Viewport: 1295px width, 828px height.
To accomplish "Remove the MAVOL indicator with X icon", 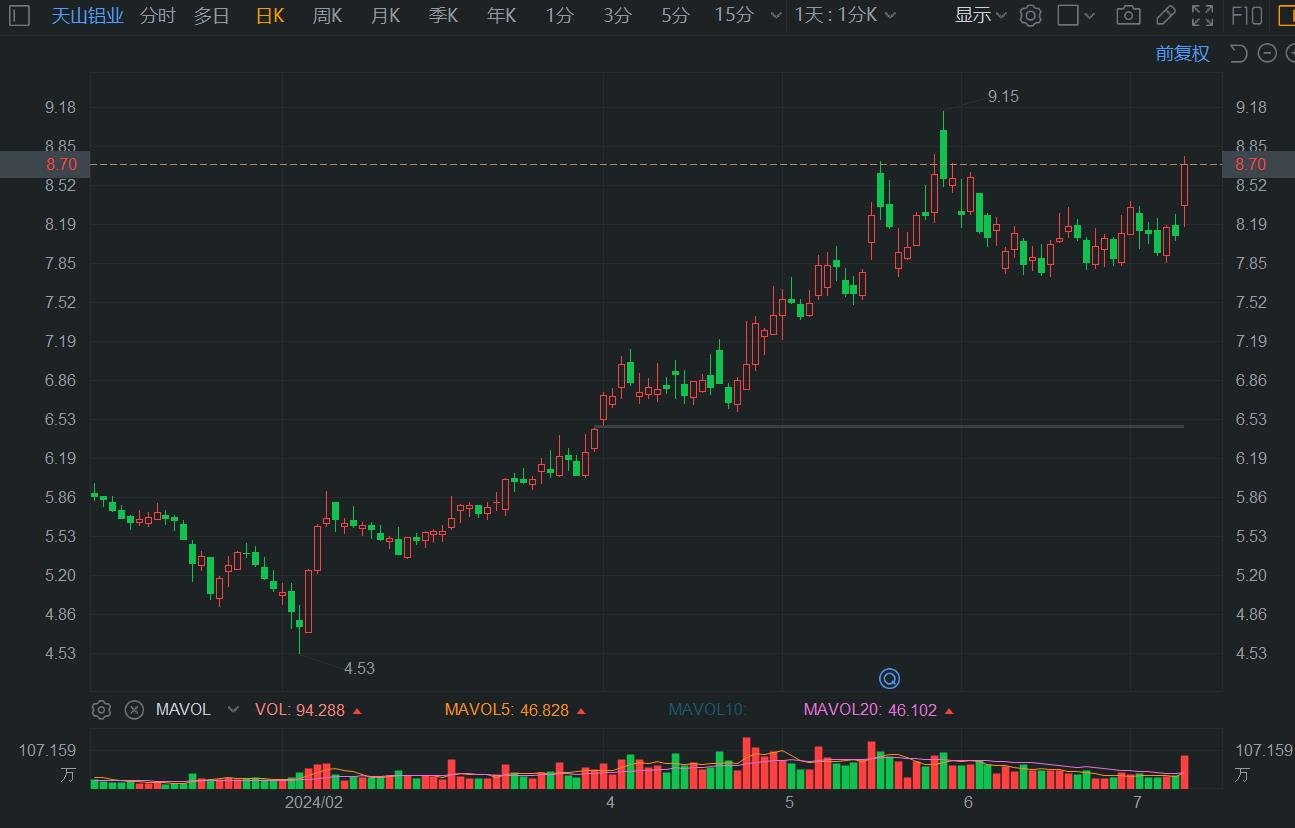I will click(x=134, y=710).
